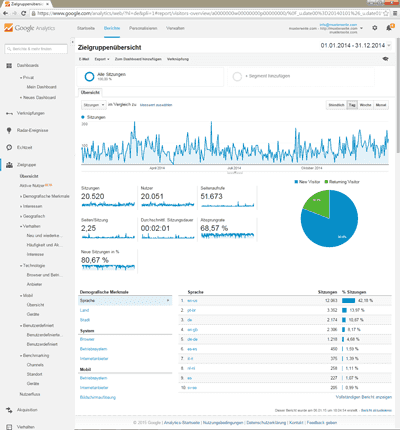The height and width of the screenshot is (430, 400).
Task: Open the Sitzungen metric dropdown
Action: point(94,105)
